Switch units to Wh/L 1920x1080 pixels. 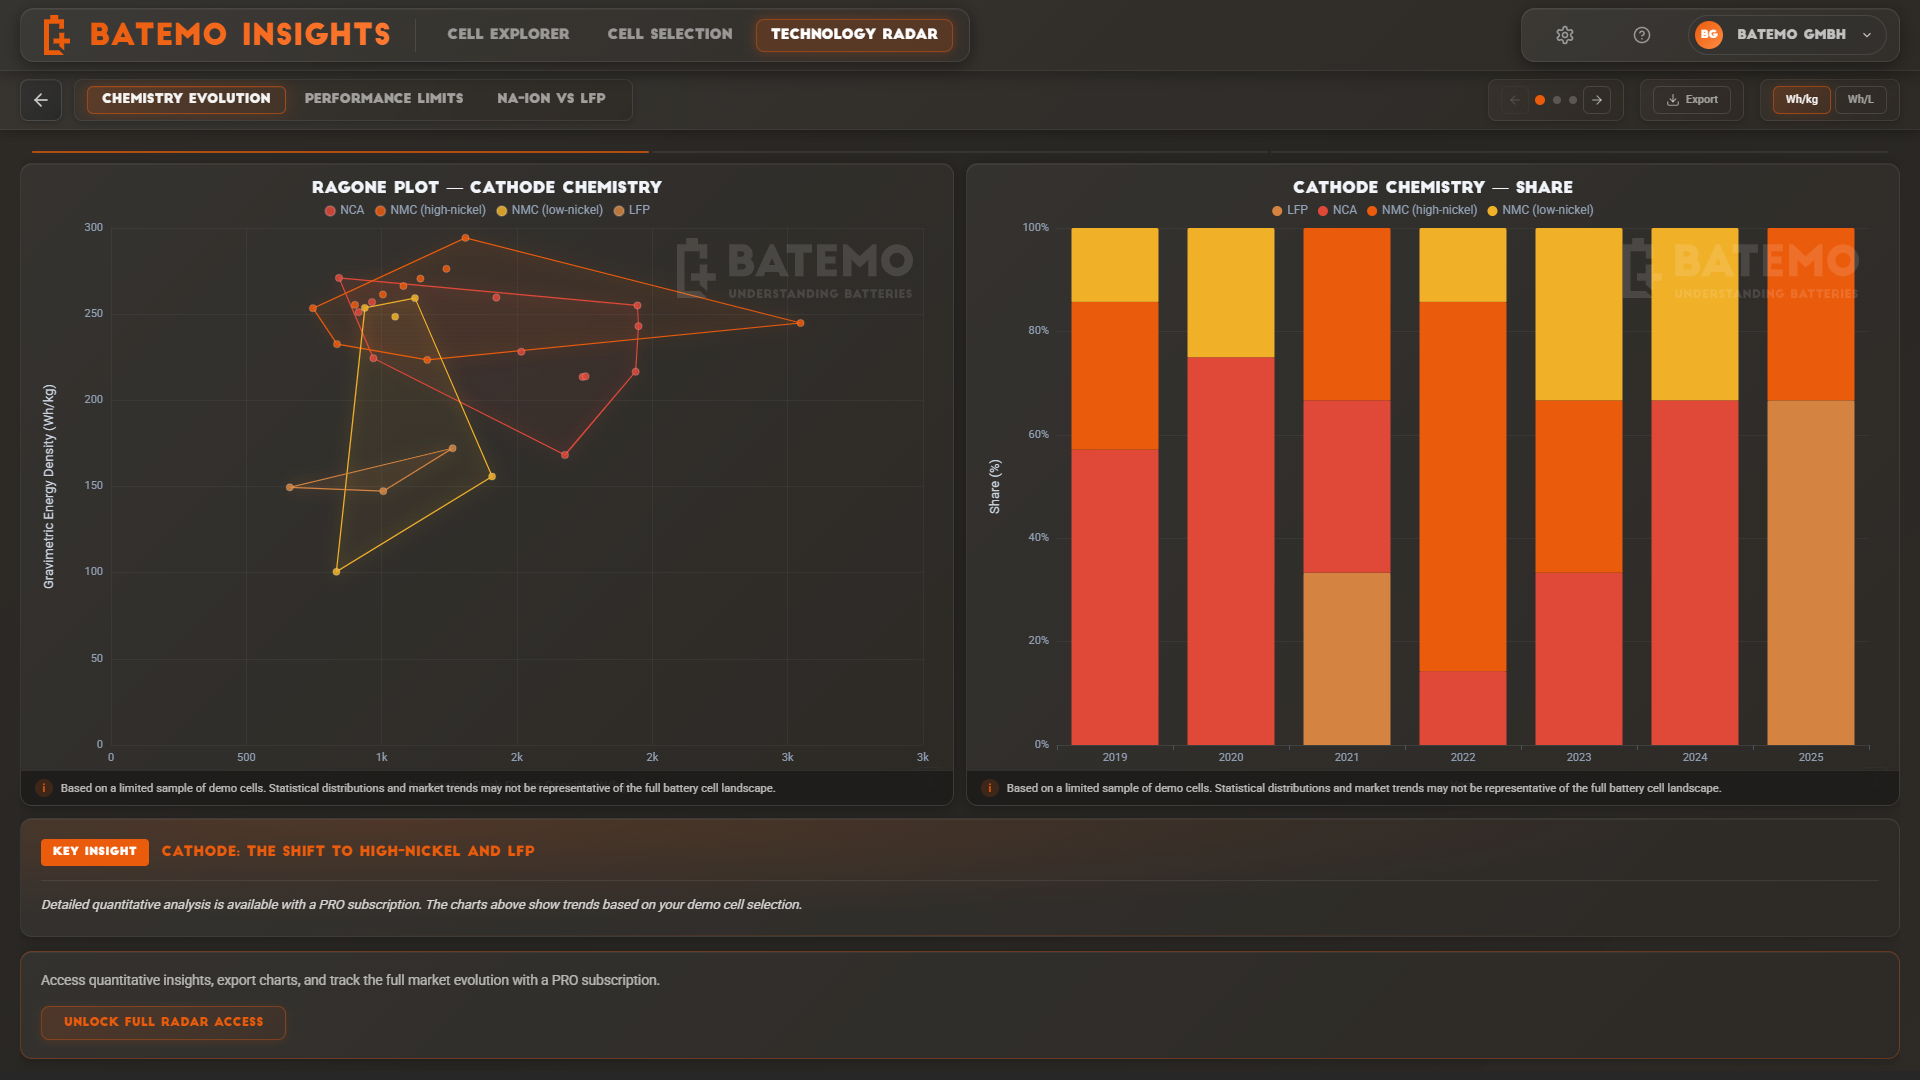pyautogui.click(x=1860, y=100)
